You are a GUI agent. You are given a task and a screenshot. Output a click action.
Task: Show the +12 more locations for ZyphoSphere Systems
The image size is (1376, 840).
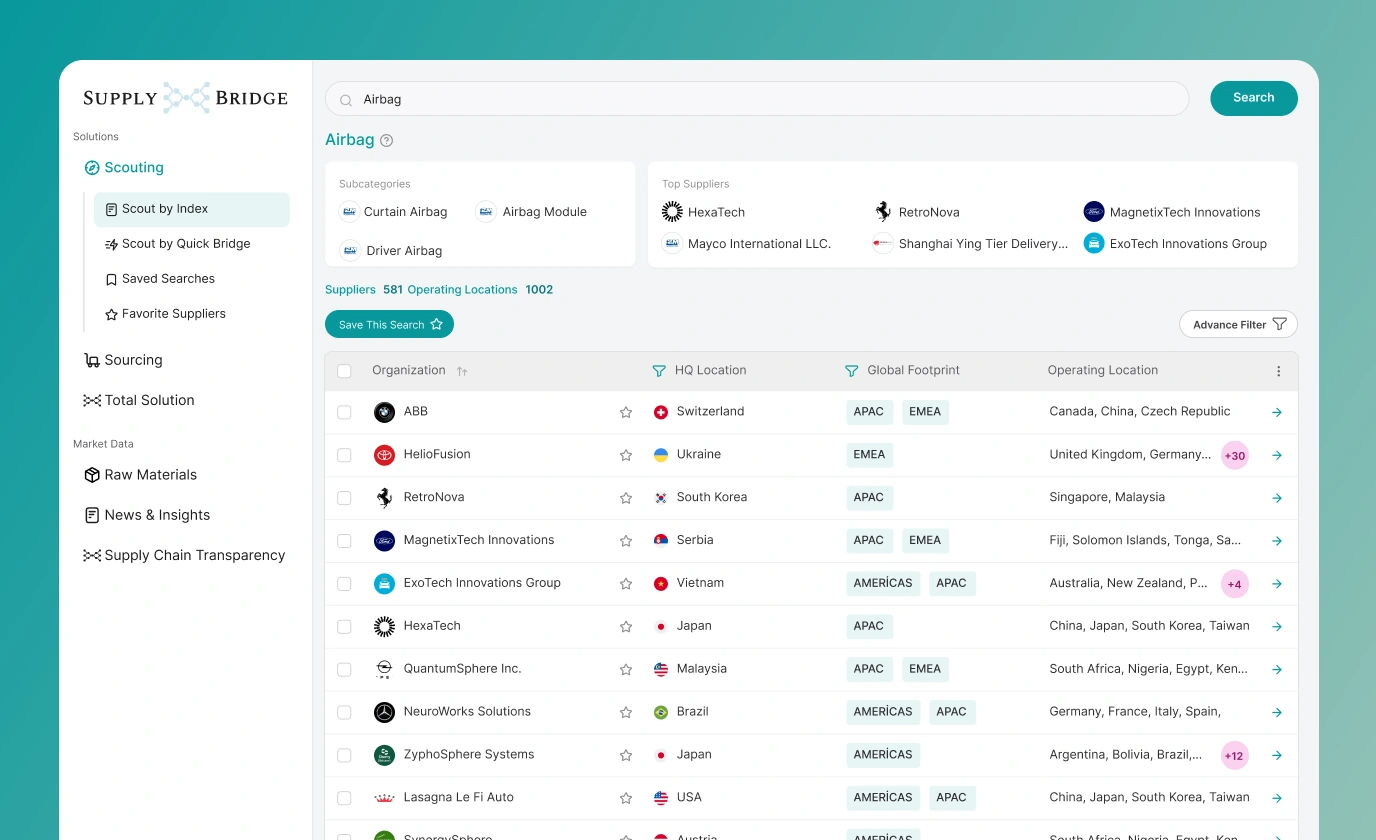click(x=1235, y=755)
